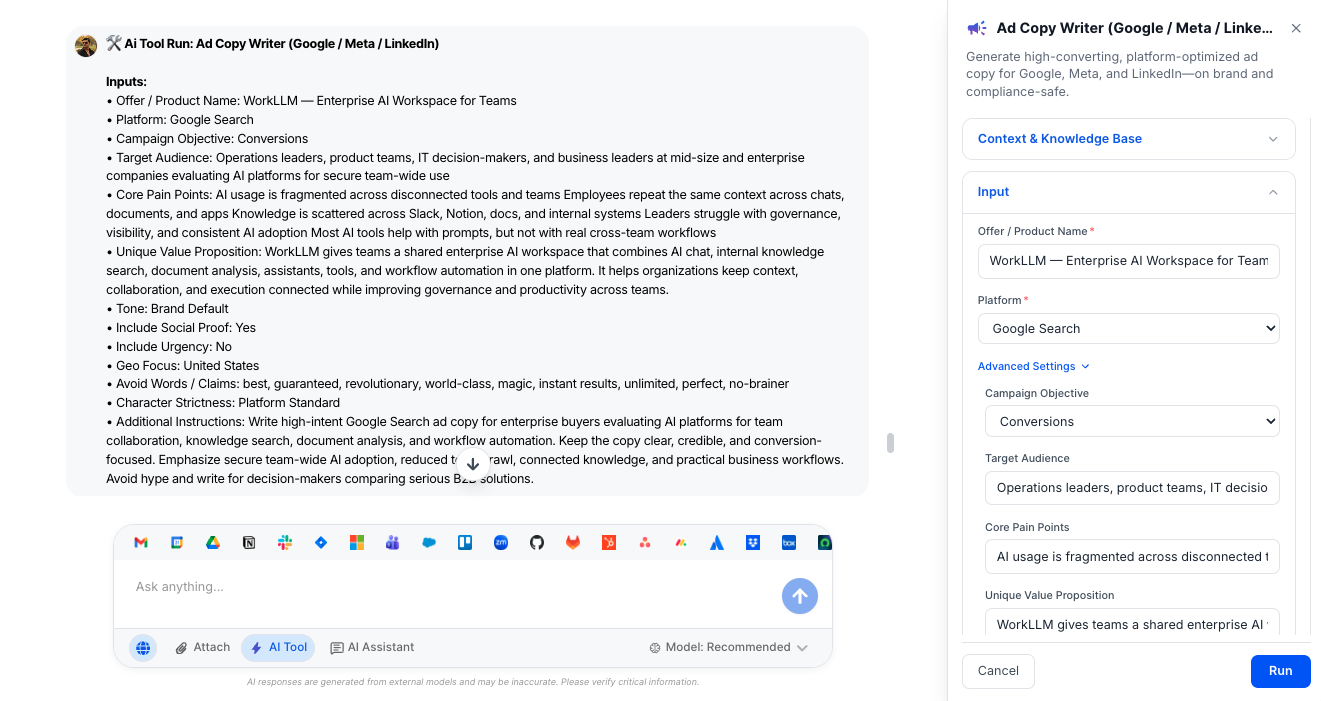Cancel the tool configuration

pos(998,671)
